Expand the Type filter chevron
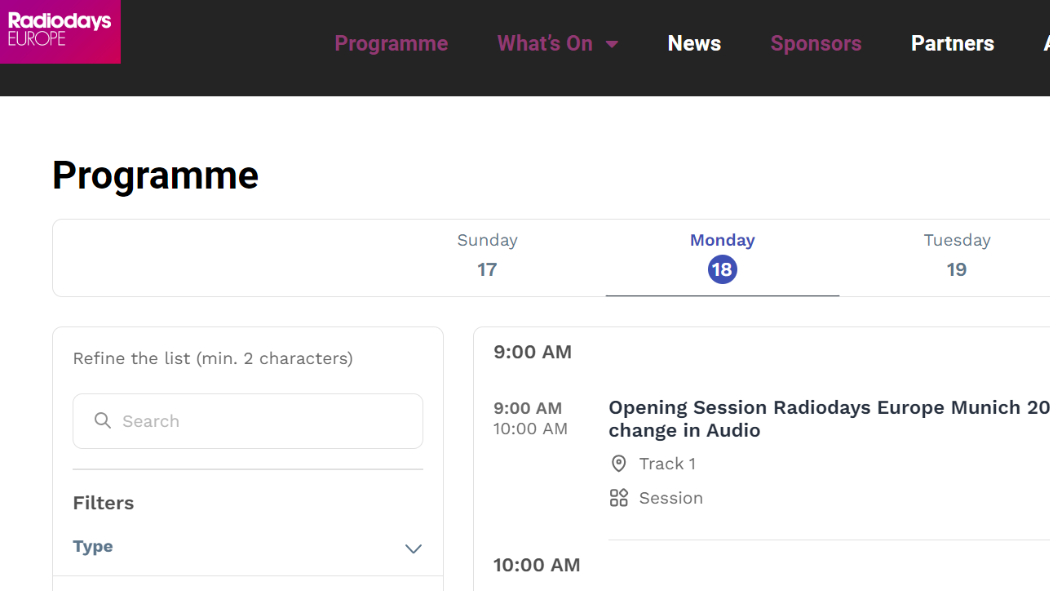 tap(413, 548)
